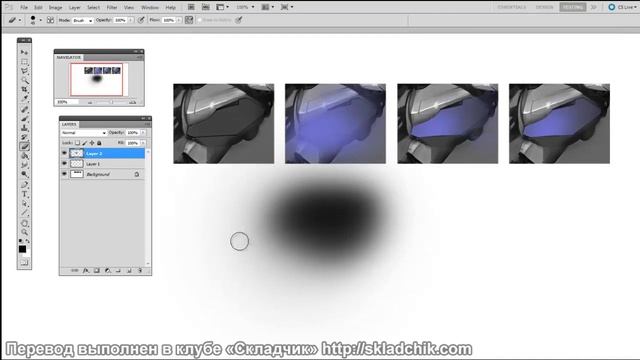Hide Background layer visibility eye
The image size is (640, 360).
point(64,174)
